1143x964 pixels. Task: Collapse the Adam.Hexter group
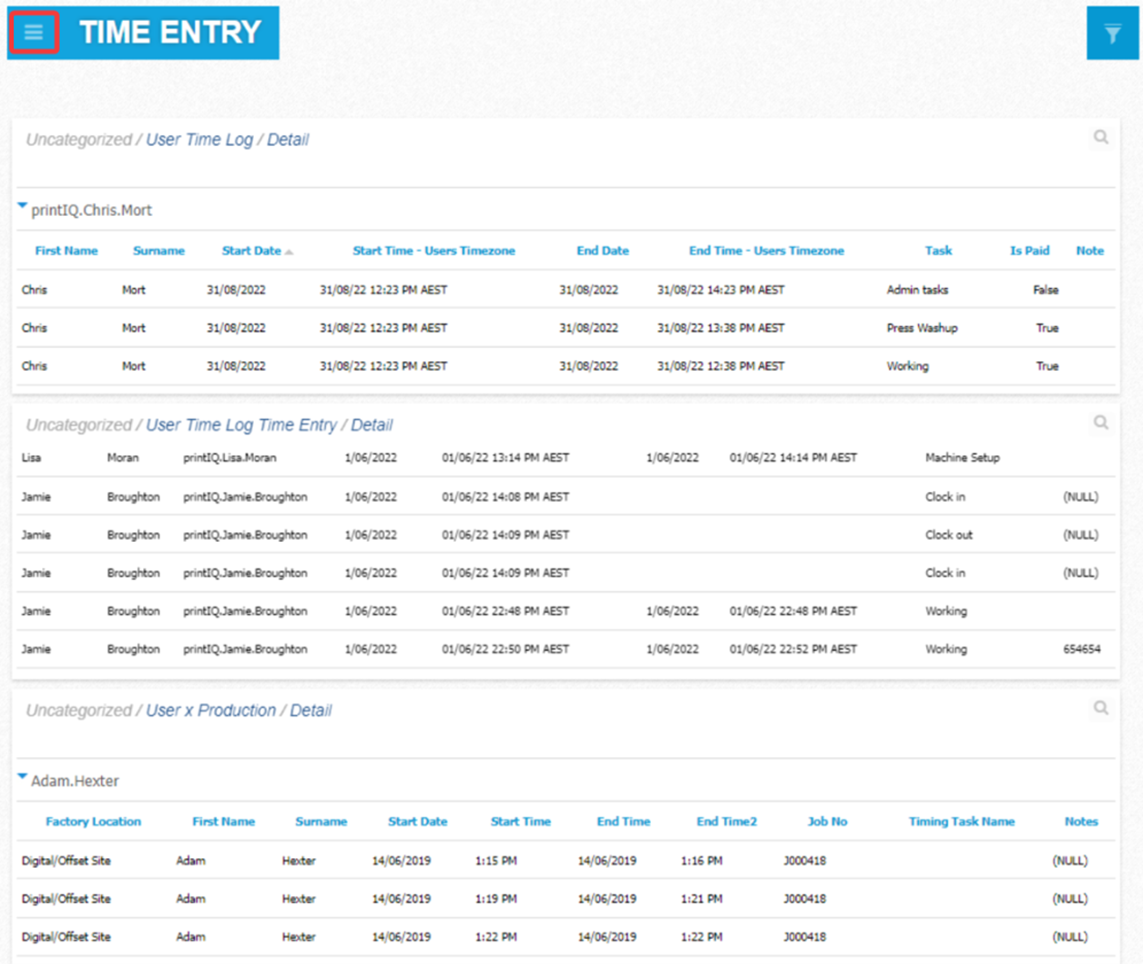22,777
